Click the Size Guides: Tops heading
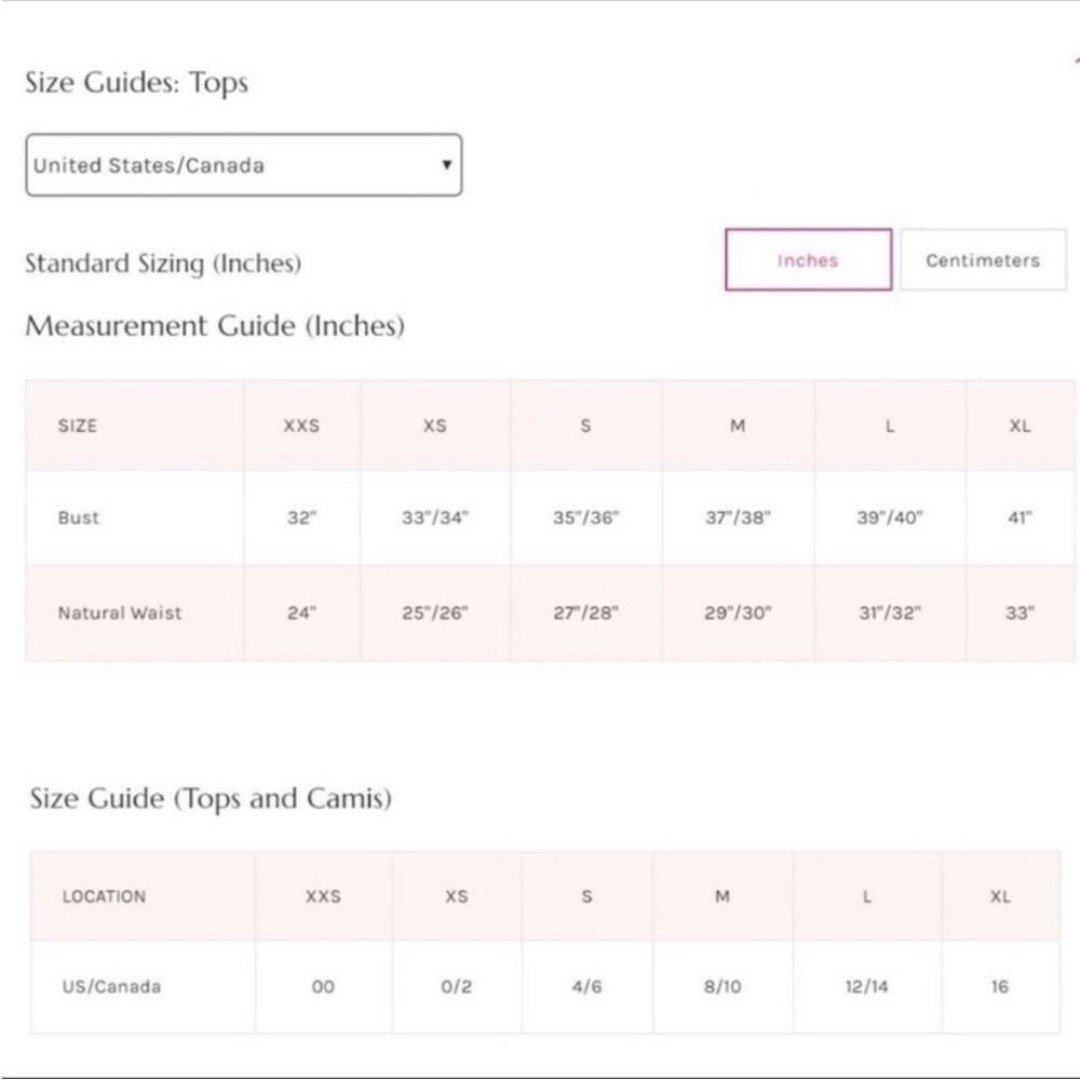Image resolution: width=1080 pixels, height=1080 pixels. coord(136,83)
